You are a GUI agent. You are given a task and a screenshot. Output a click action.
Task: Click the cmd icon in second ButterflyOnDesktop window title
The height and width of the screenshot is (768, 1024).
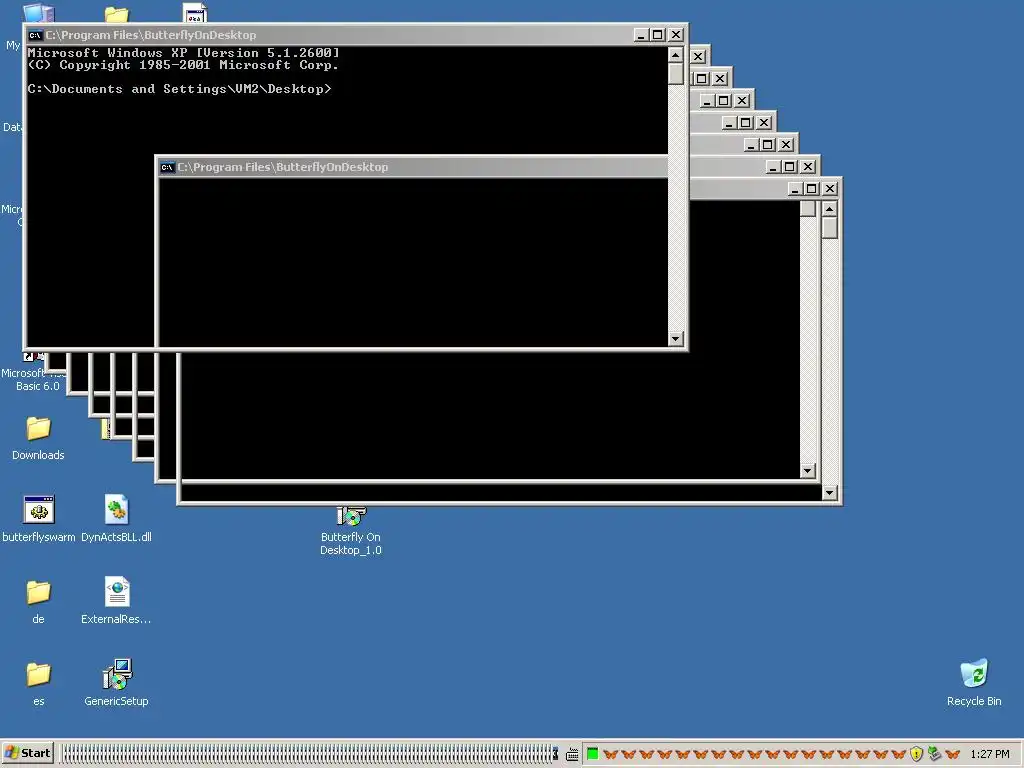[167, 167]
